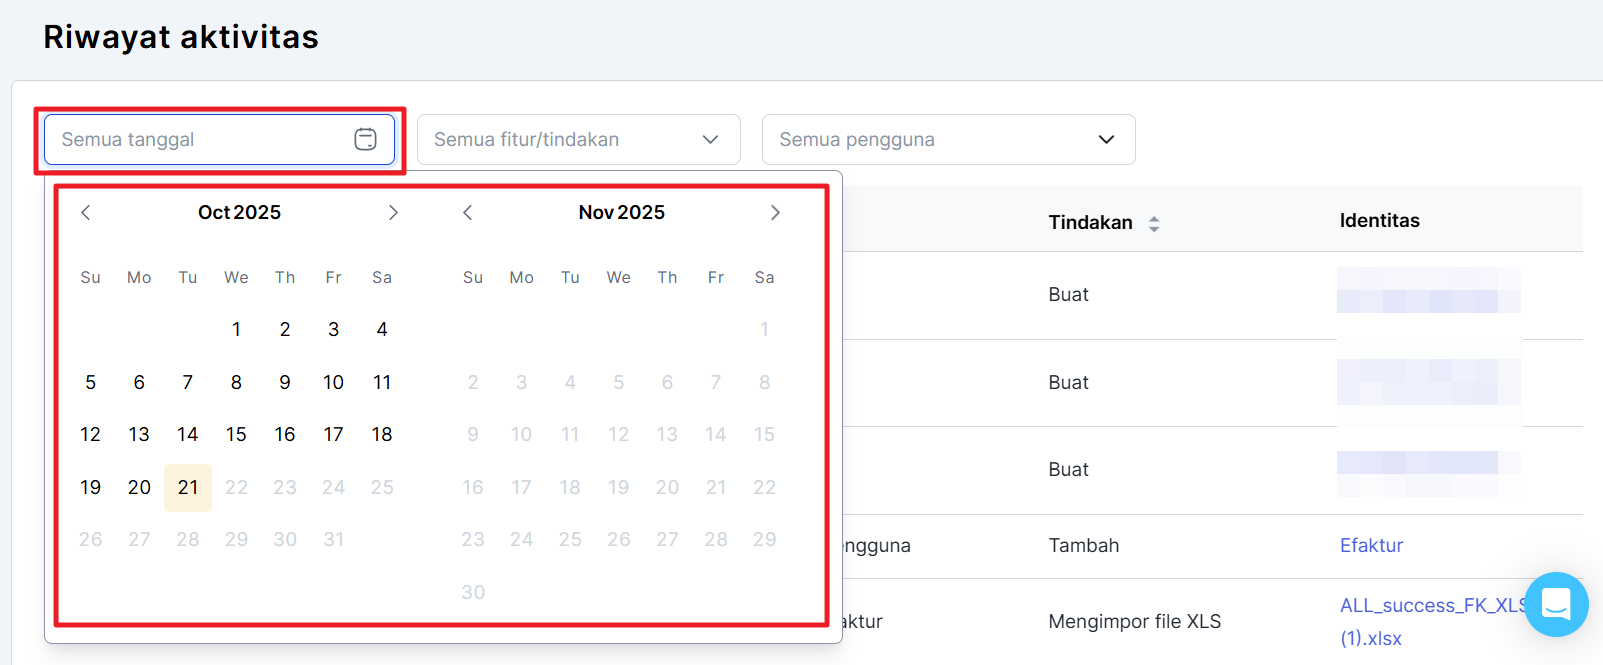Click October 20 in the calendar
1603x665 pixels.
(x=139, y=488)
